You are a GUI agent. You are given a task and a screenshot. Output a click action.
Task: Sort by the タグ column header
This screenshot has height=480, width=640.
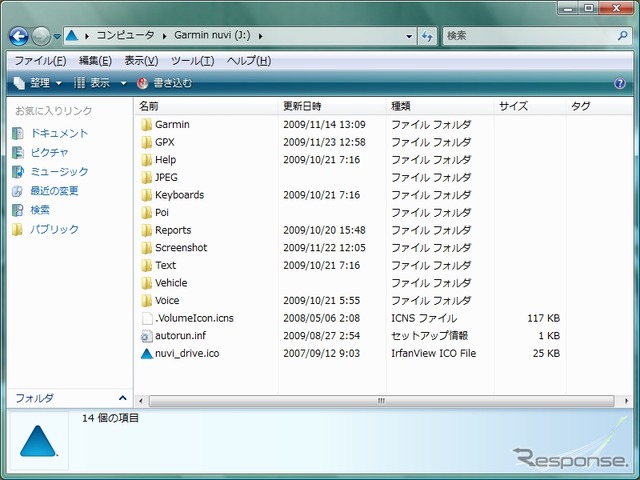[x=600, y=106]
